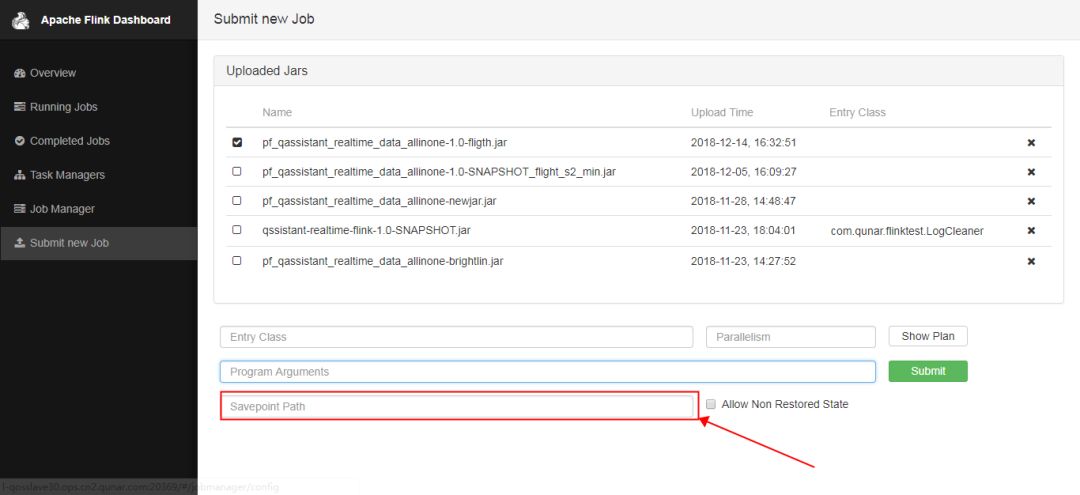Check the qssistant-realtime-flink-1.0-SNAPSHOT.jar checkbox

tap(237, 230)
